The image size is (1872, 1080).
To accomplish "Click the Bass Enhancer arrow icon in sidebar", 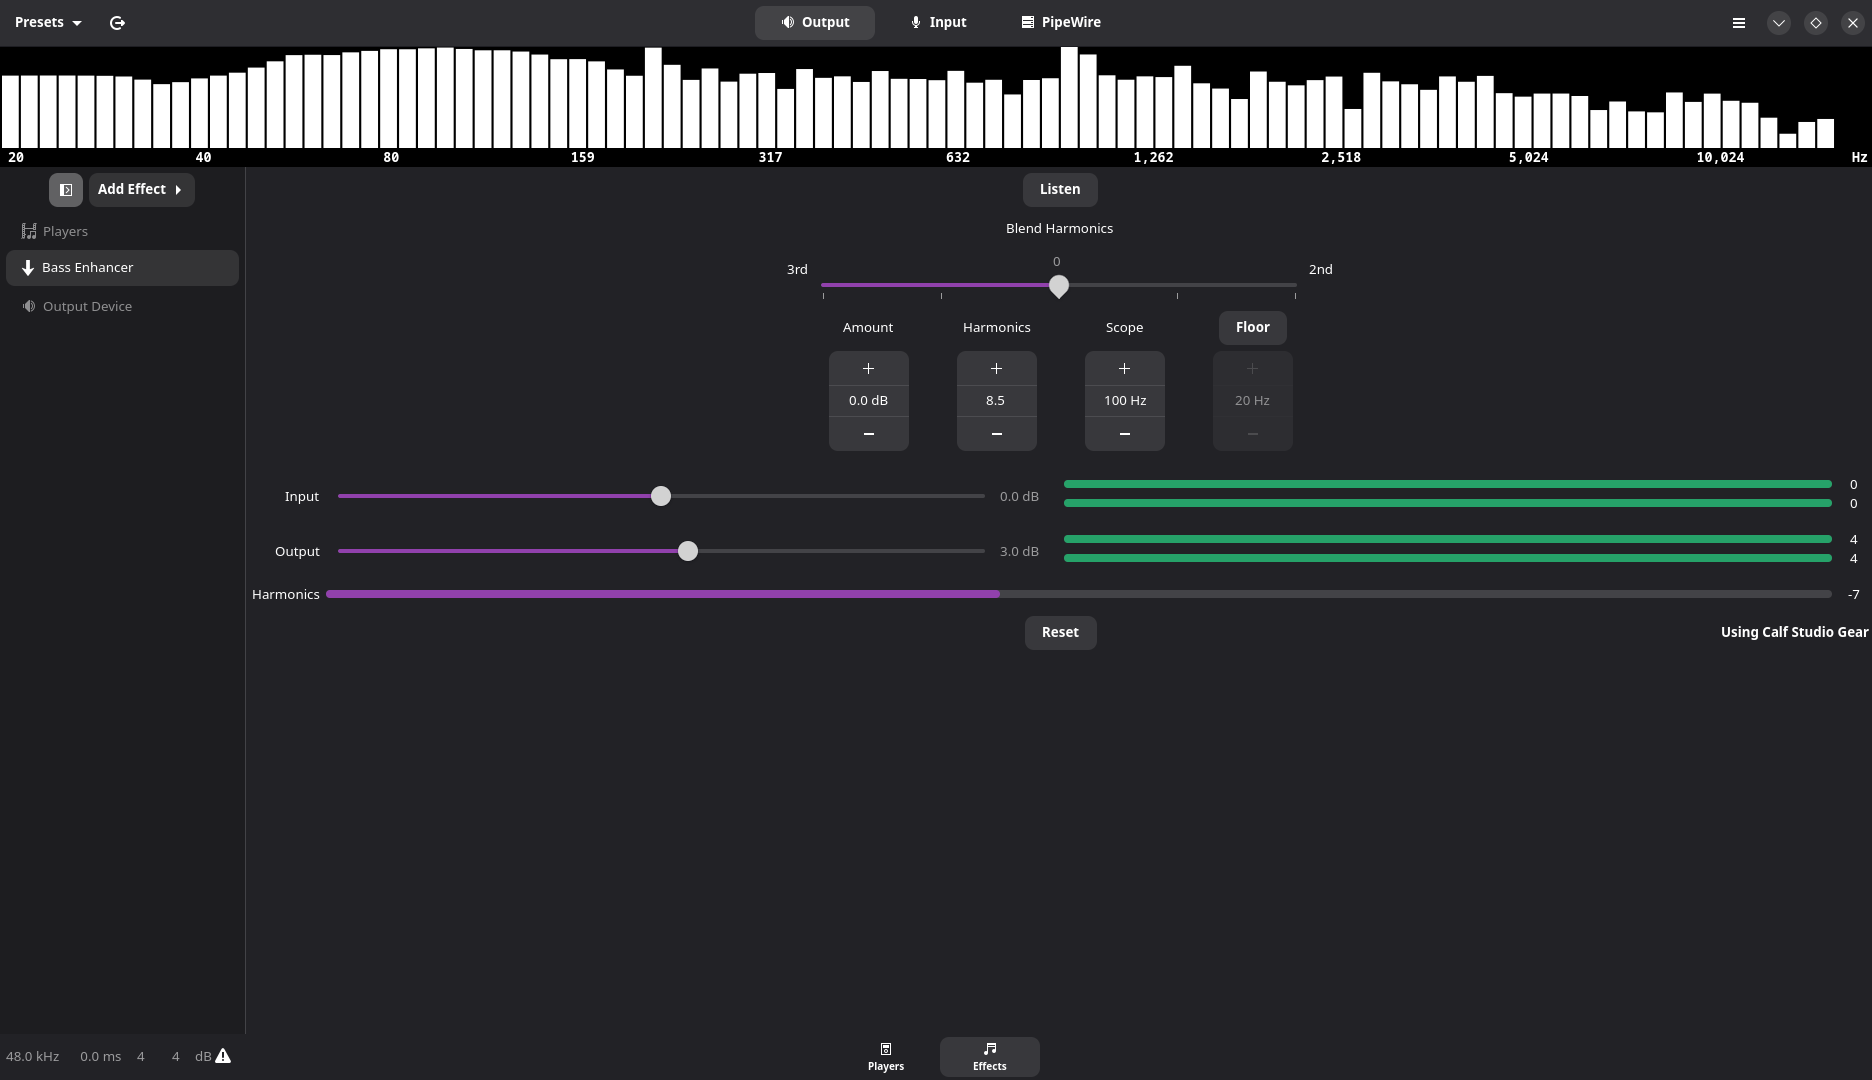I will [28, 268].
